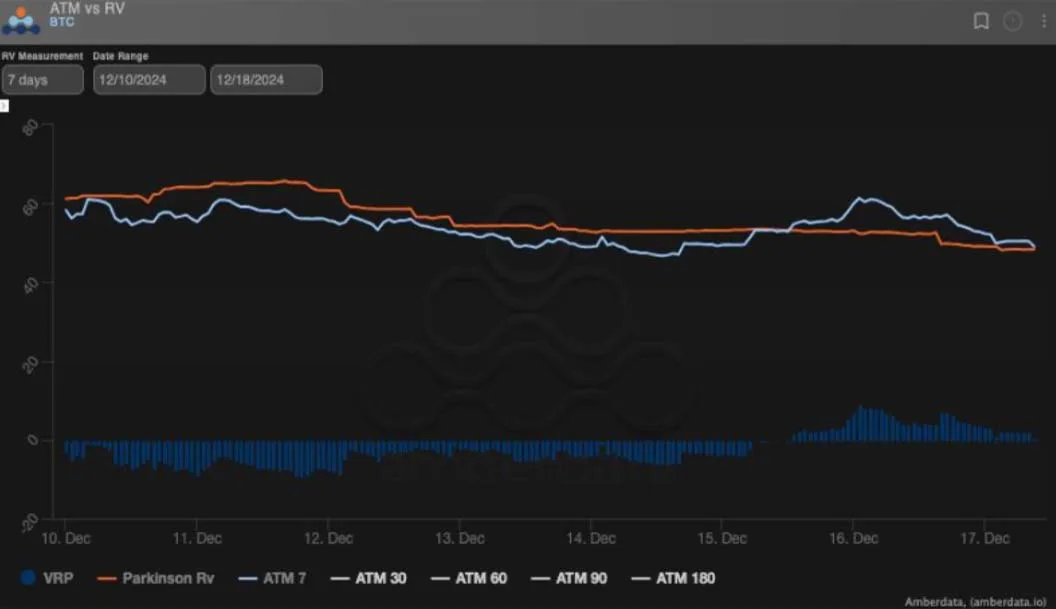
Task: Click the y-axis value -20
Action: pyautogui.click(x=29, y=522)
